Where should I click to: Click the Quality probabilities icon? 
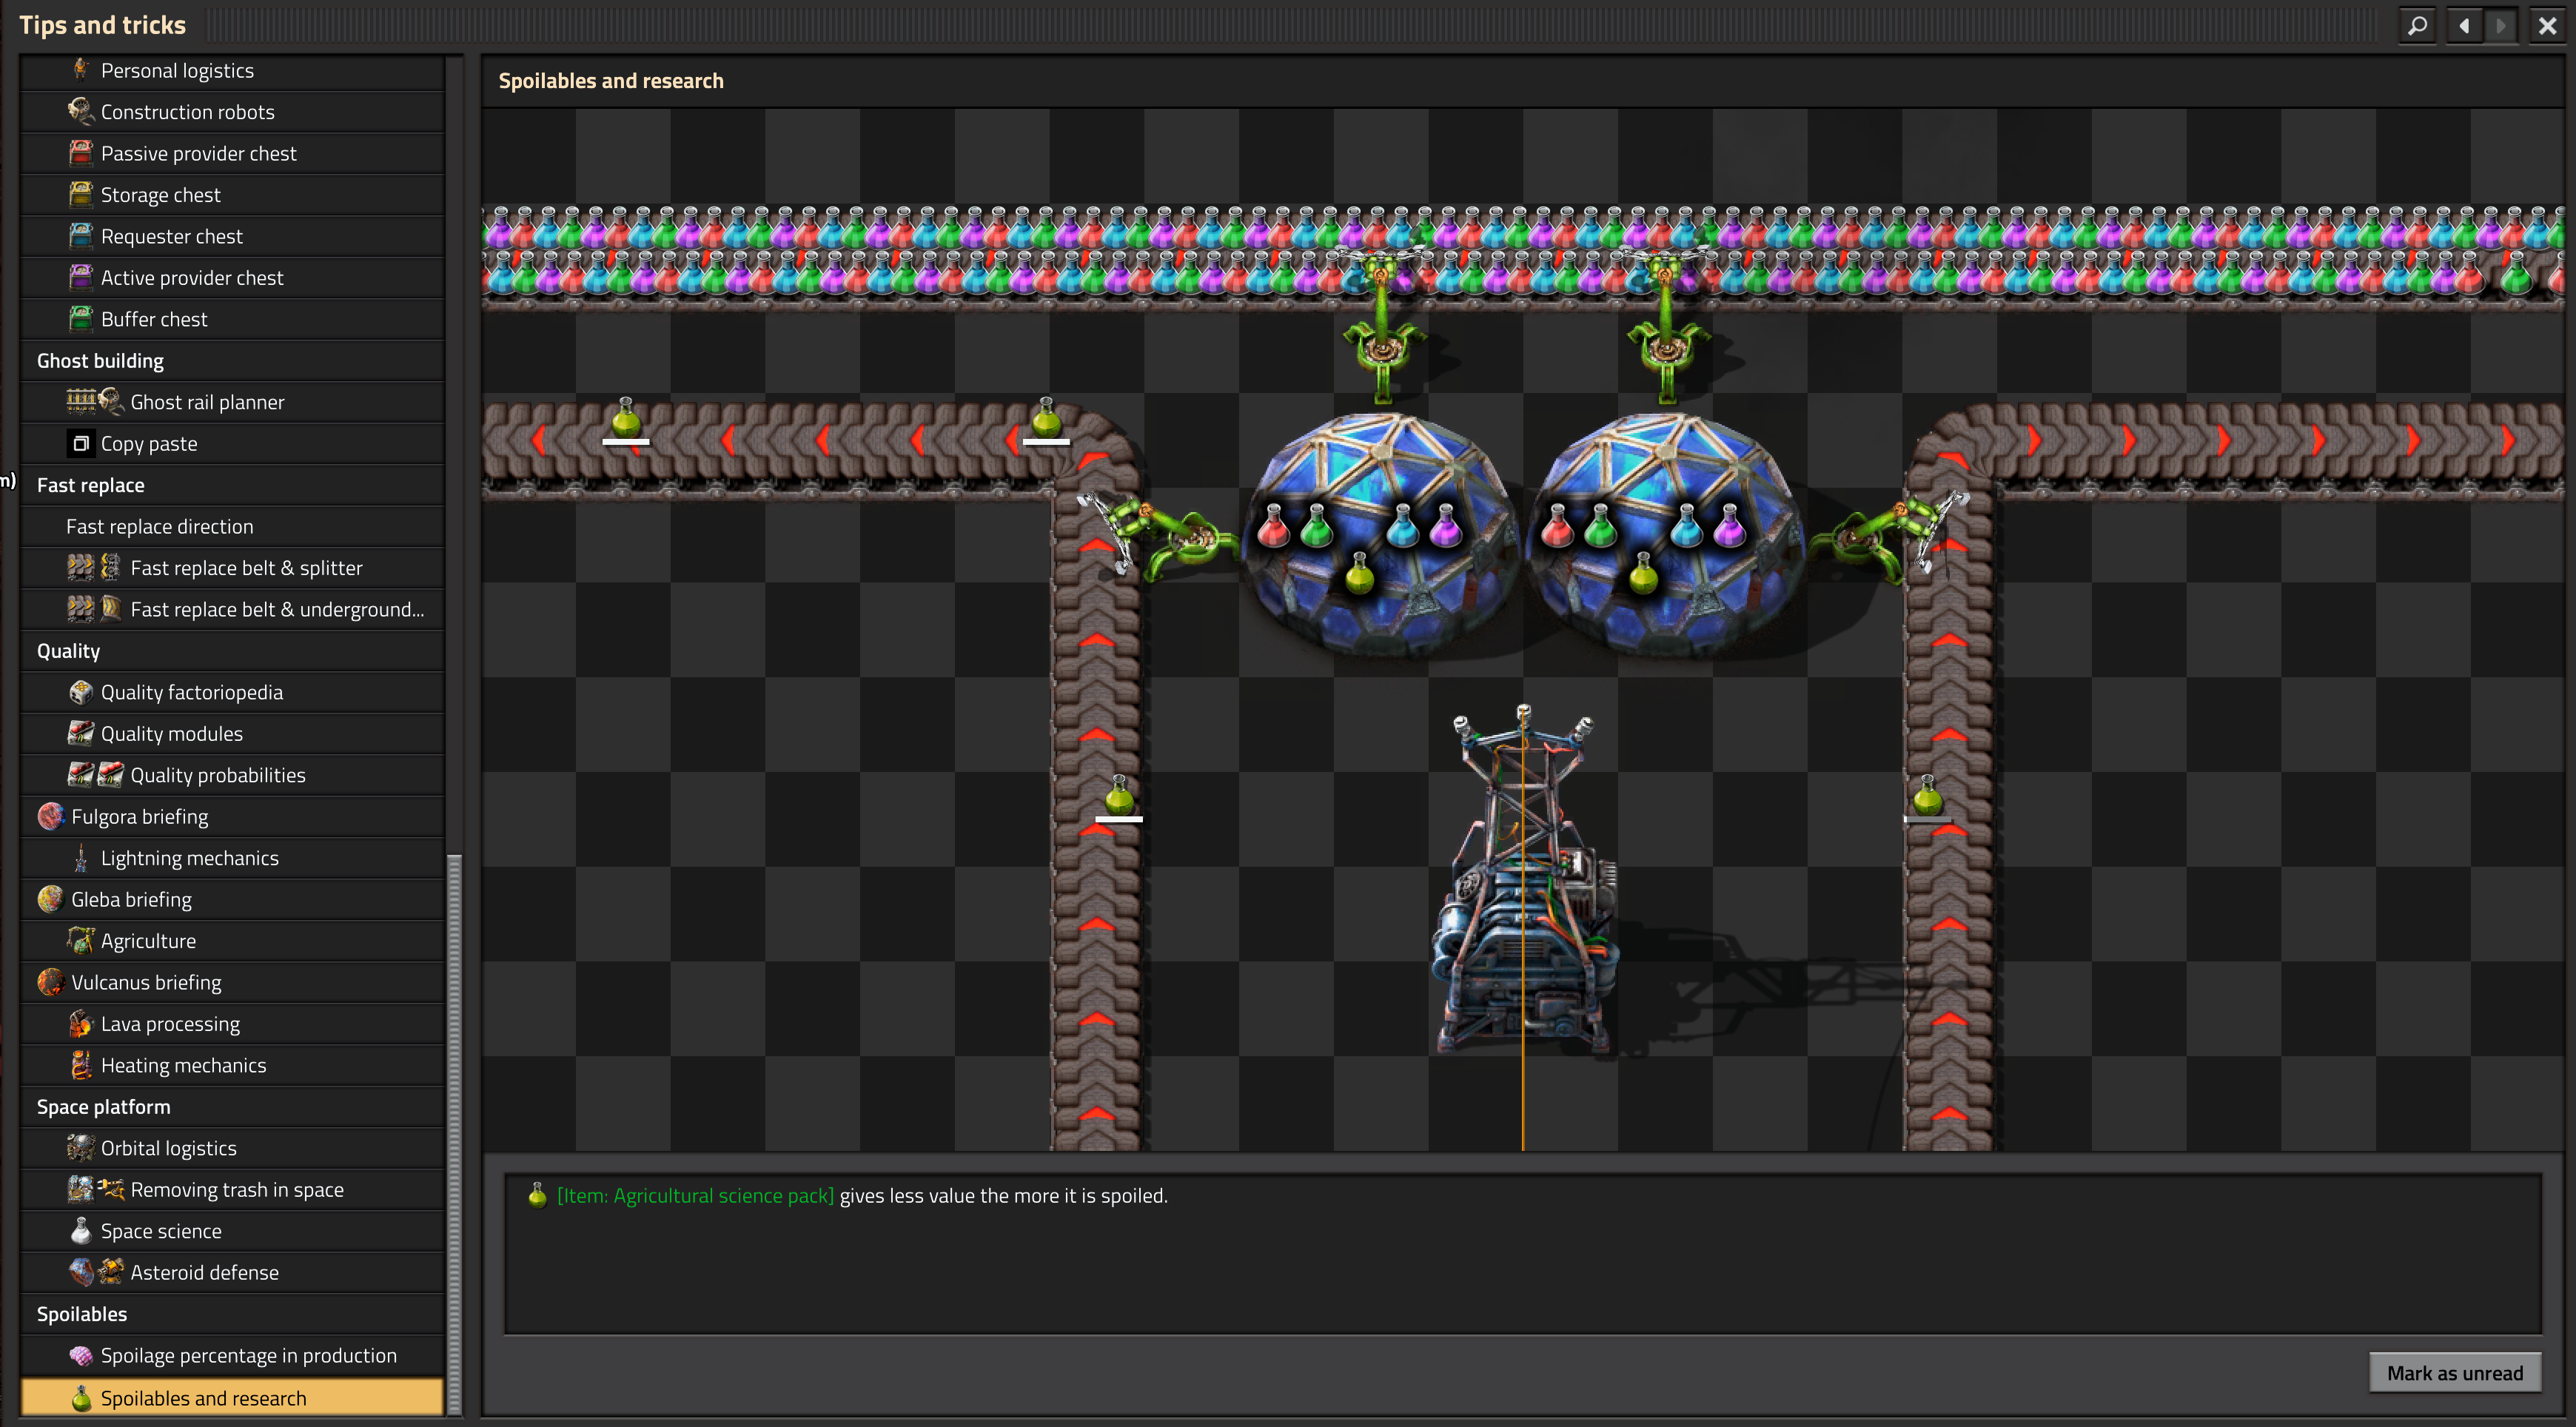click(x=95, y=775)
